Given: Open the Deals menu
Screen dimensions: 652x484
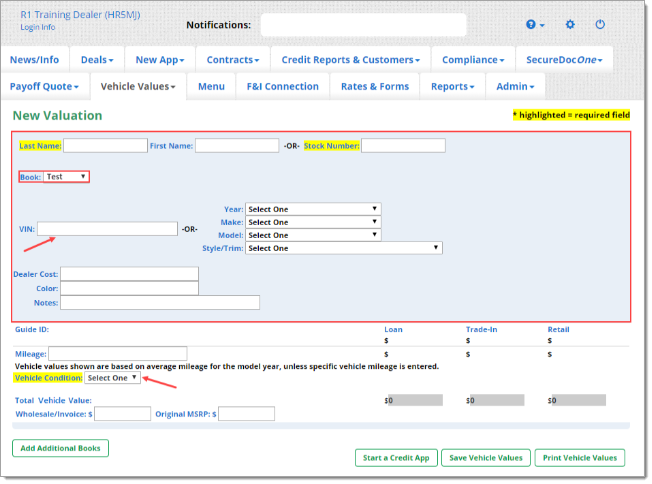Looking at the screenshot, I should coord(97,60).
